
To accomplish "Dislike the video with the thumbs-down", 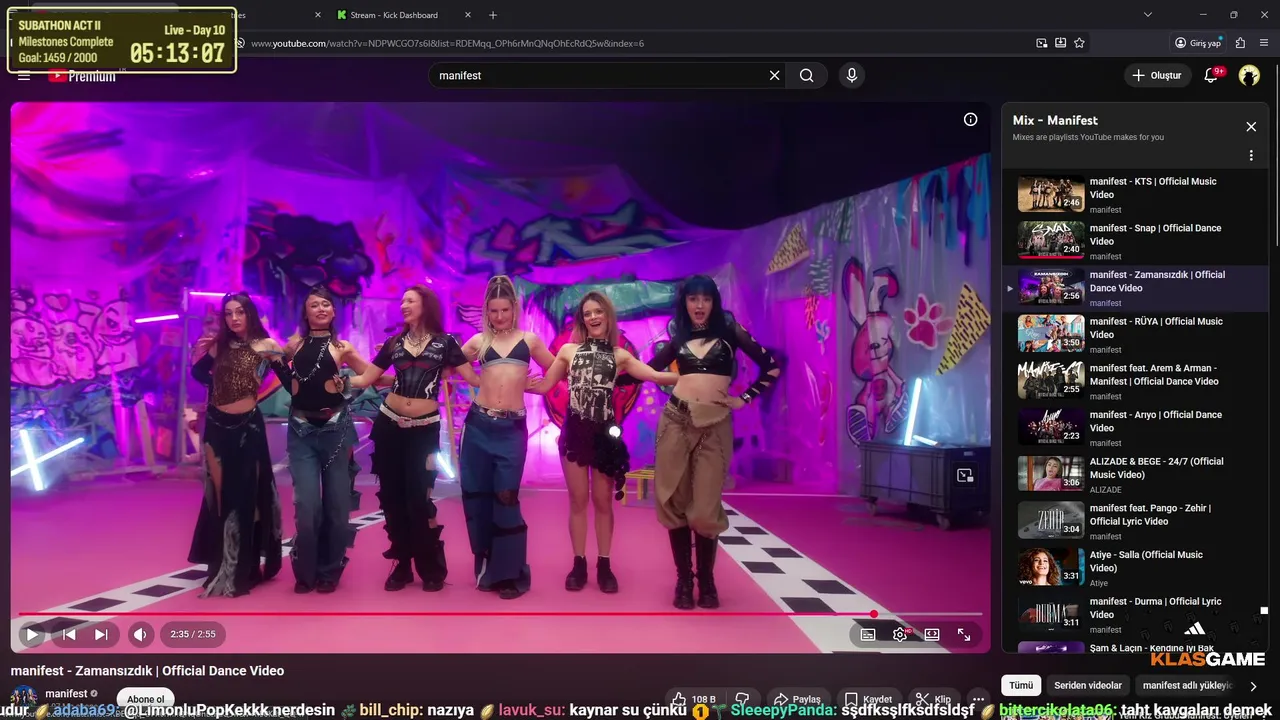I will (742, 699).
